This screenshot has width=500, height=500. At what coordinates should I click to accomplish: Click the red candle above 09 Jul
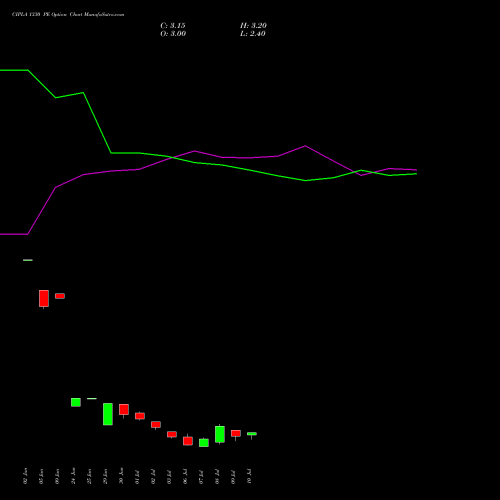(x=236, y=433)
